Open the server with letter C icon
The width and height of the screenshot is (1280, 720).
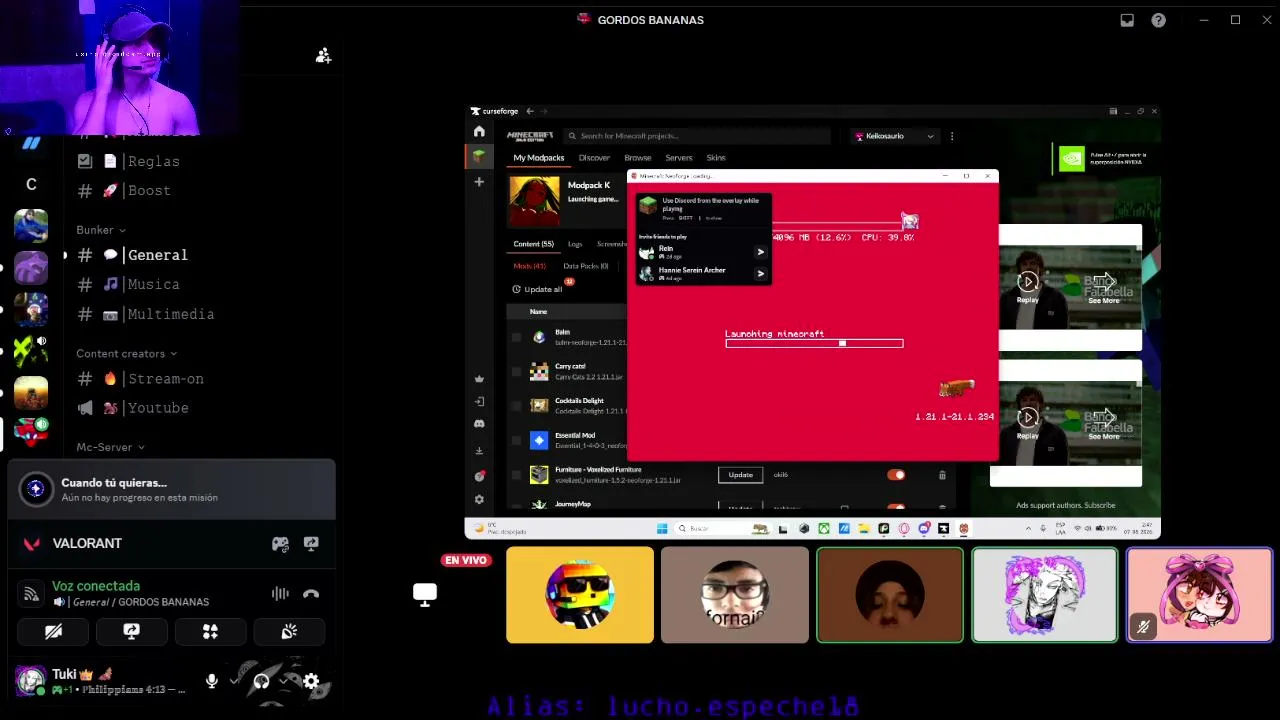pyautogui.click(x=31, y=184)
